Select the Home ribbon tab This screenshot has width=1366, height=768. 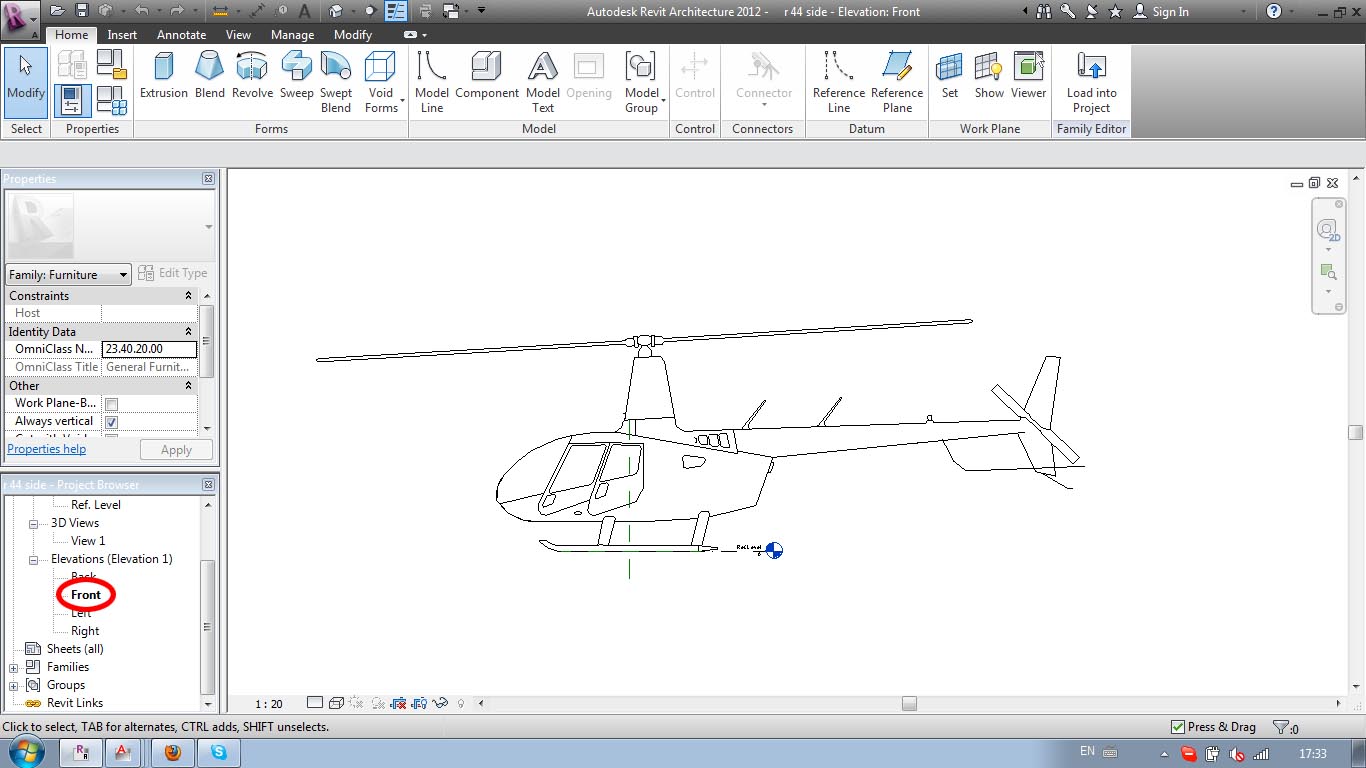point(72,35)
